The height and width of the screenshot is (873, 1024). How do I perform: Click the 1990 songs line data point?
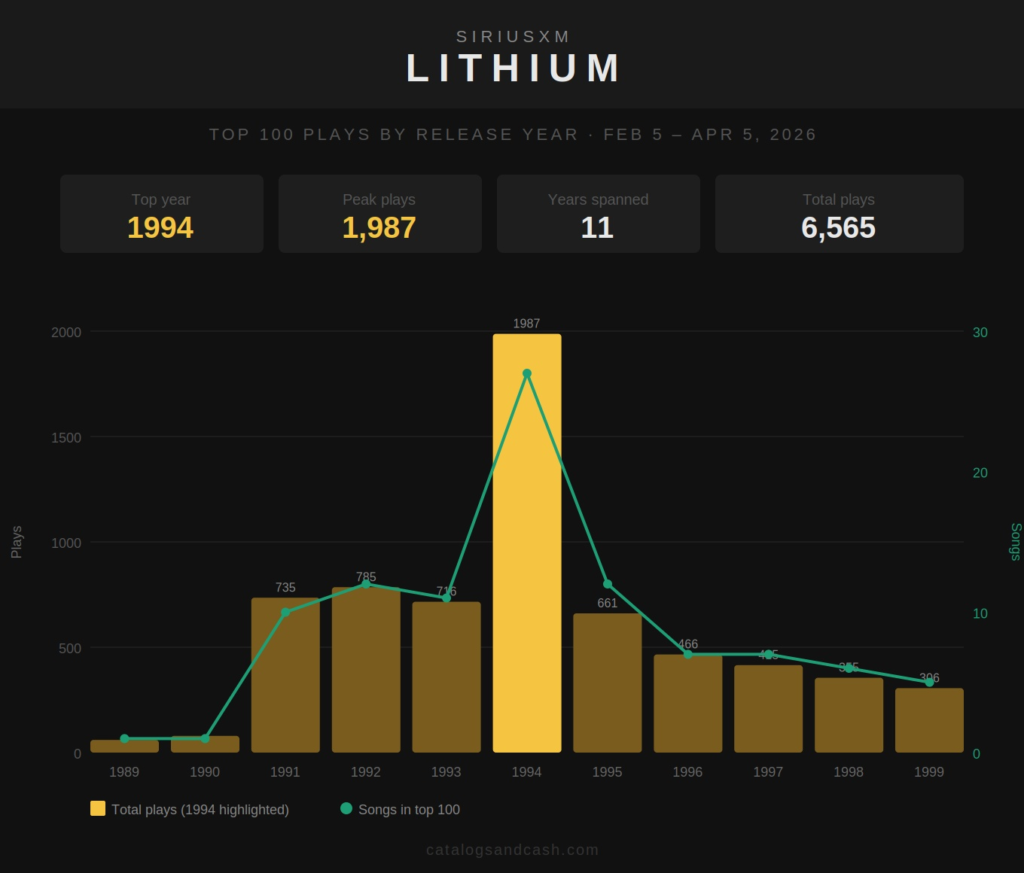pyautogui.click(x=205, y=738)
